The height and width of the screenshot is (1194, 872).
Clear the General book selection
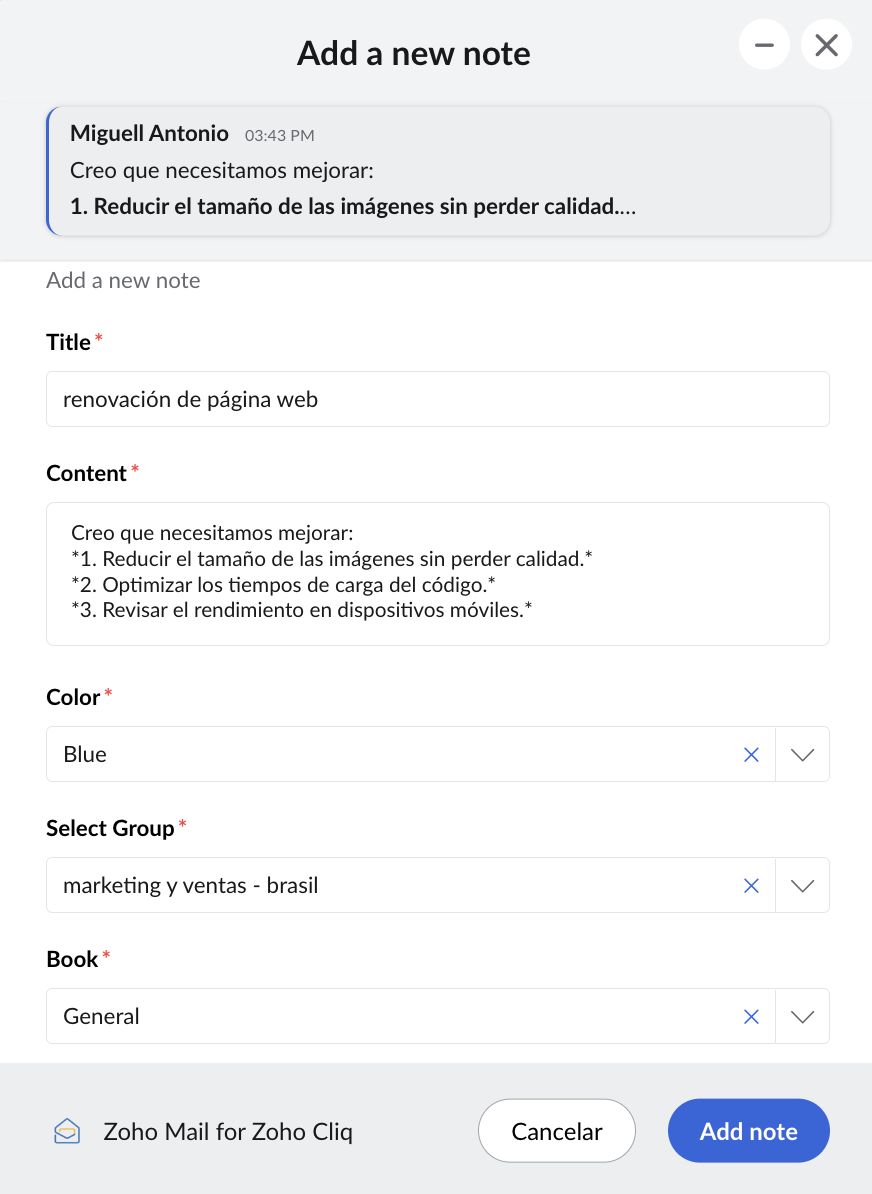(752, 1017)
